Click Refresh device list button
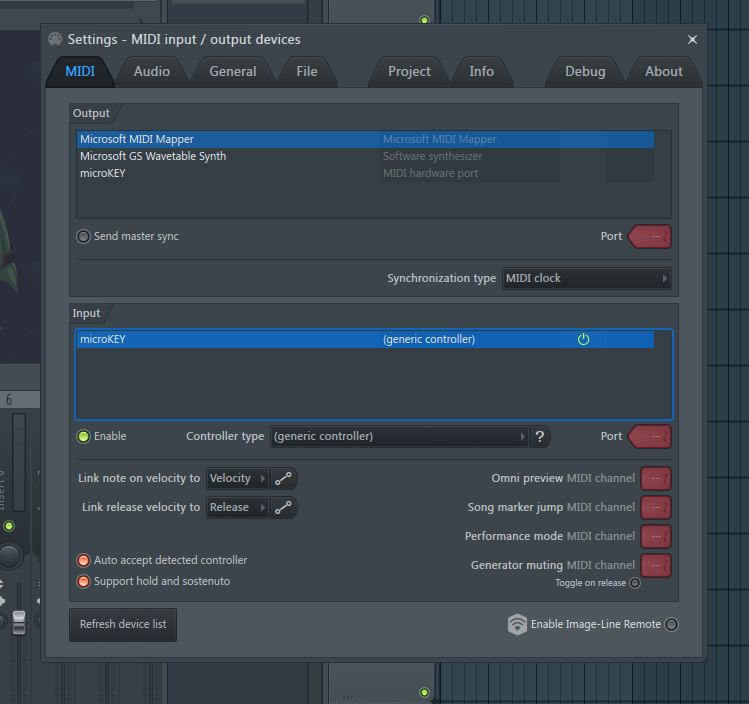 coord(123,625)
